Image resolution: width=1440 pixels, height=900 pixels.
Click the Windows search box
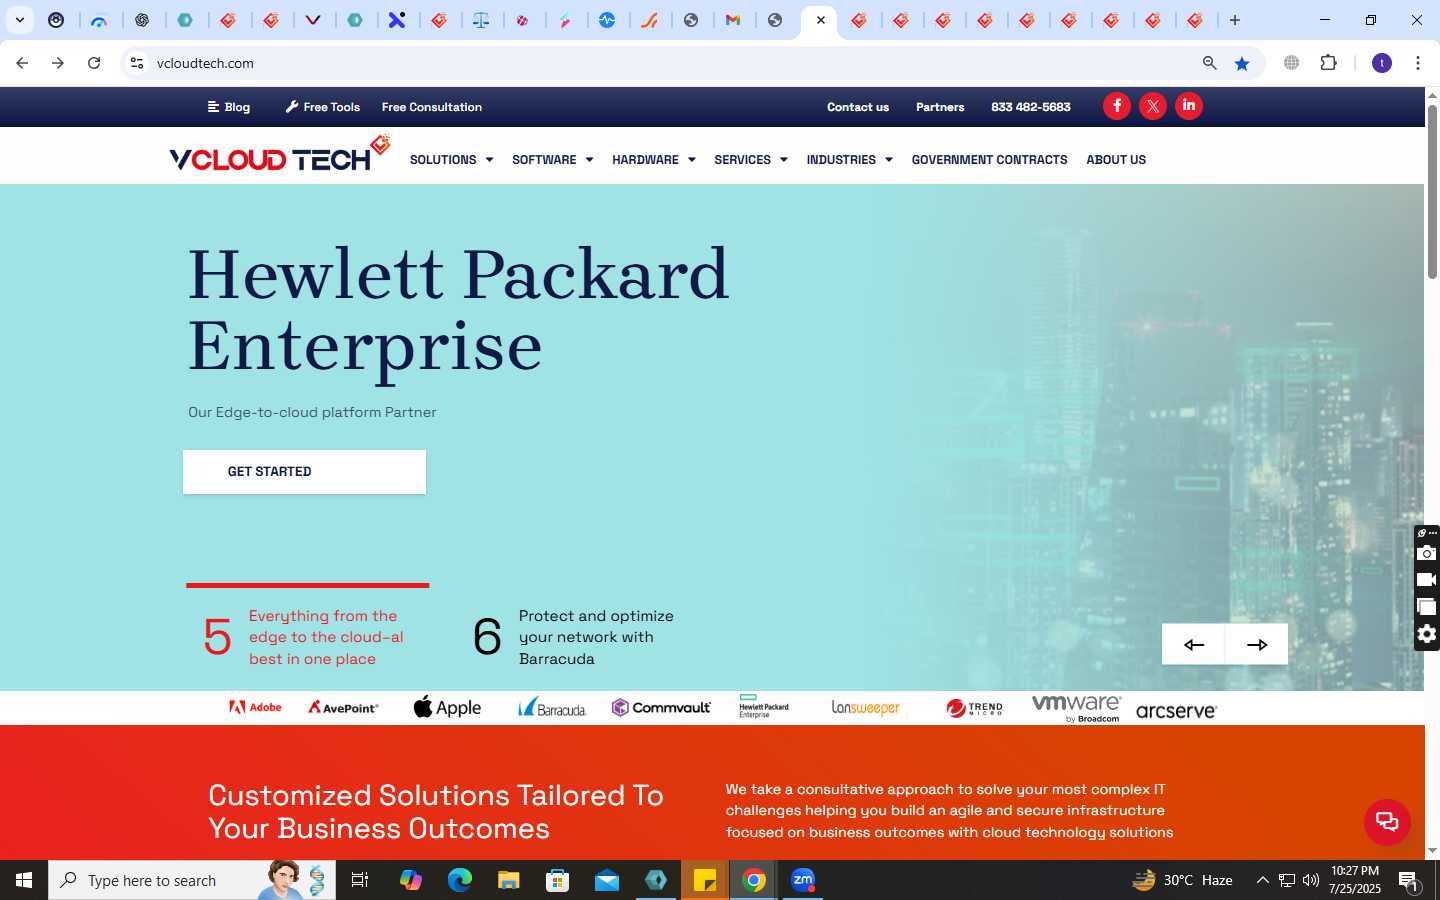click(192, 880)
